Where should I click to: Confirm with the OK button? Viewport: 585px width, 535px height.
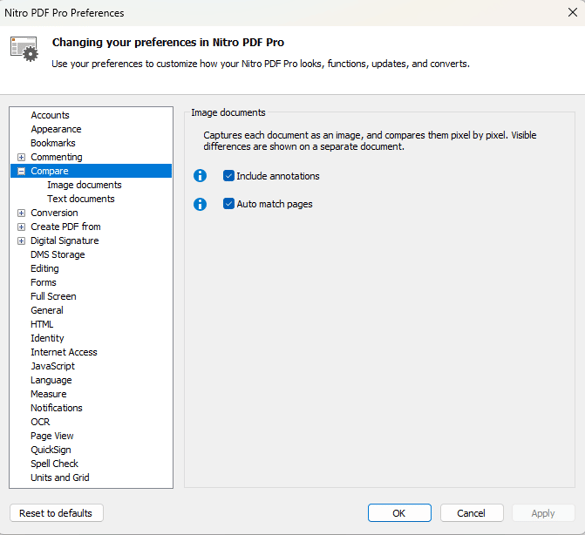coord(400,513)
